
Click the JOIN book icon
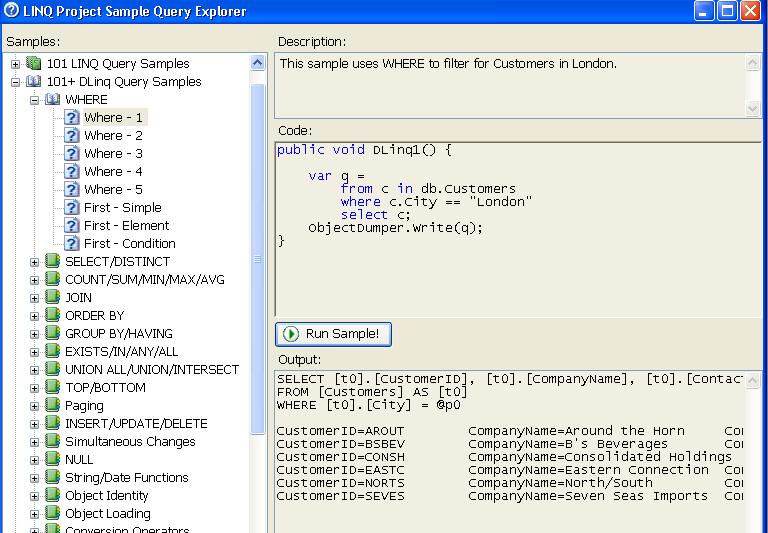point(52,297)
